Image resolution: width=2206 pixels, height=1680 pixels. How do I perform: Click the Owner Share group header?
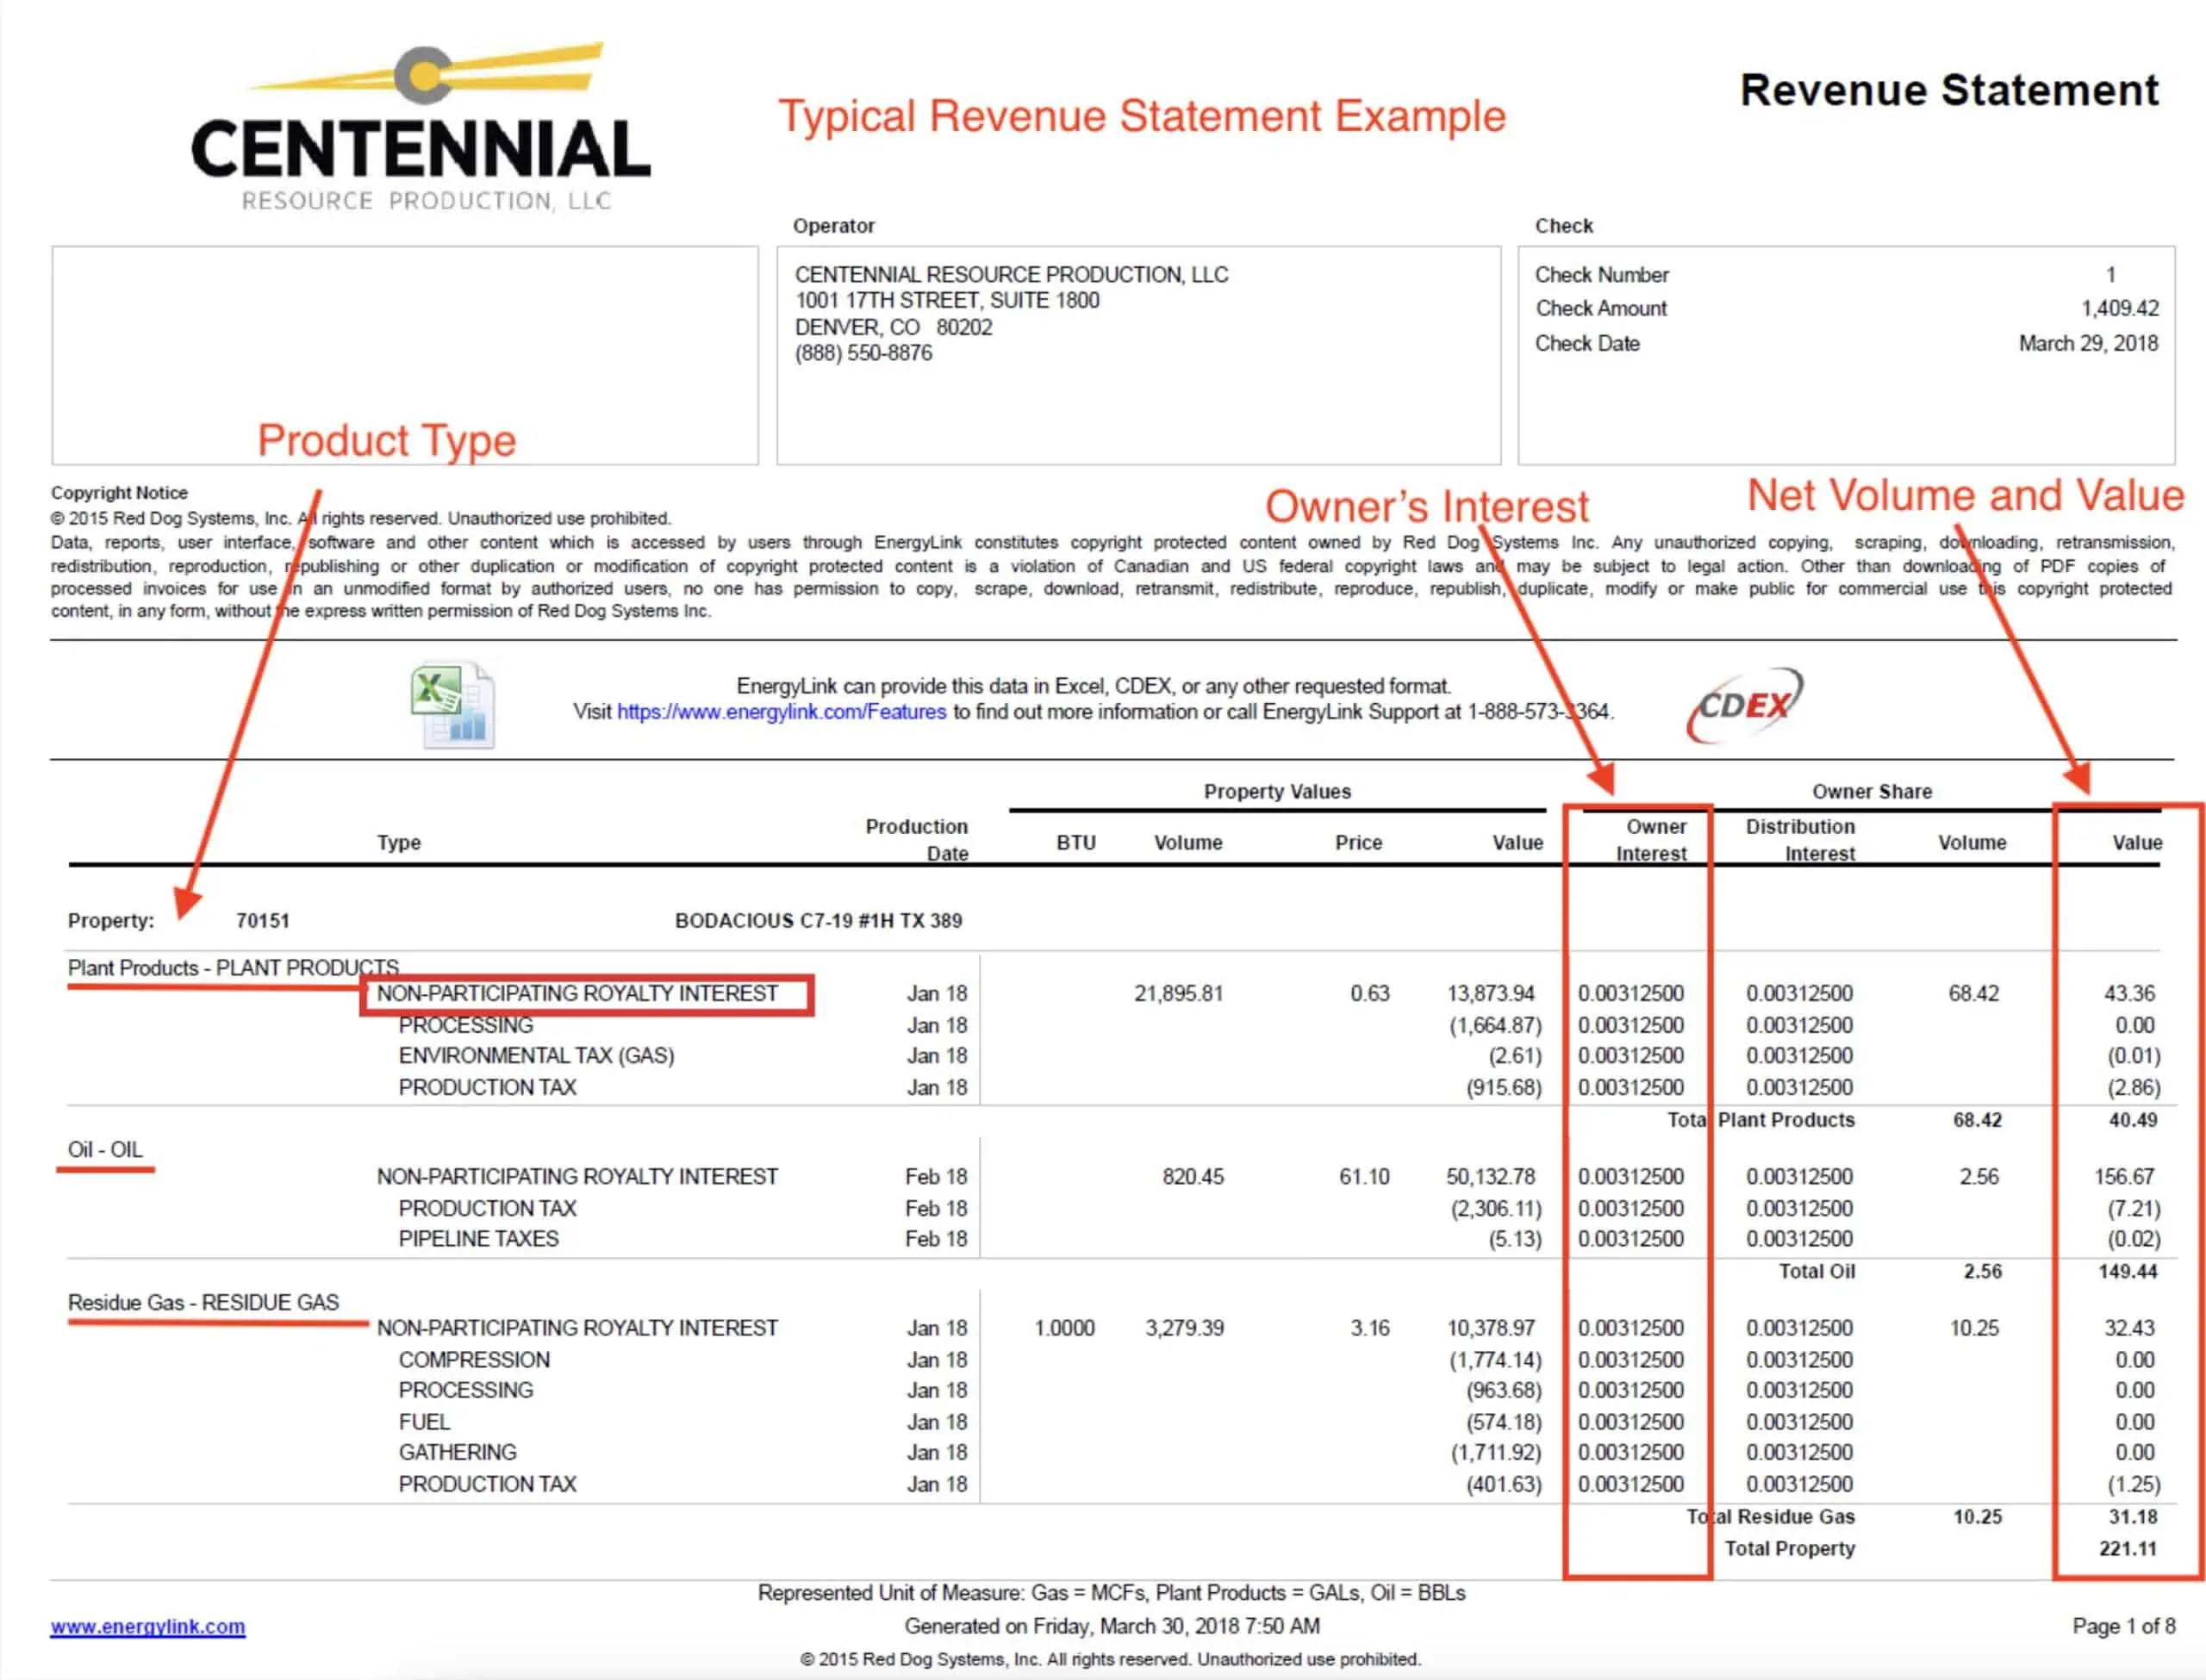(1871, 791)
